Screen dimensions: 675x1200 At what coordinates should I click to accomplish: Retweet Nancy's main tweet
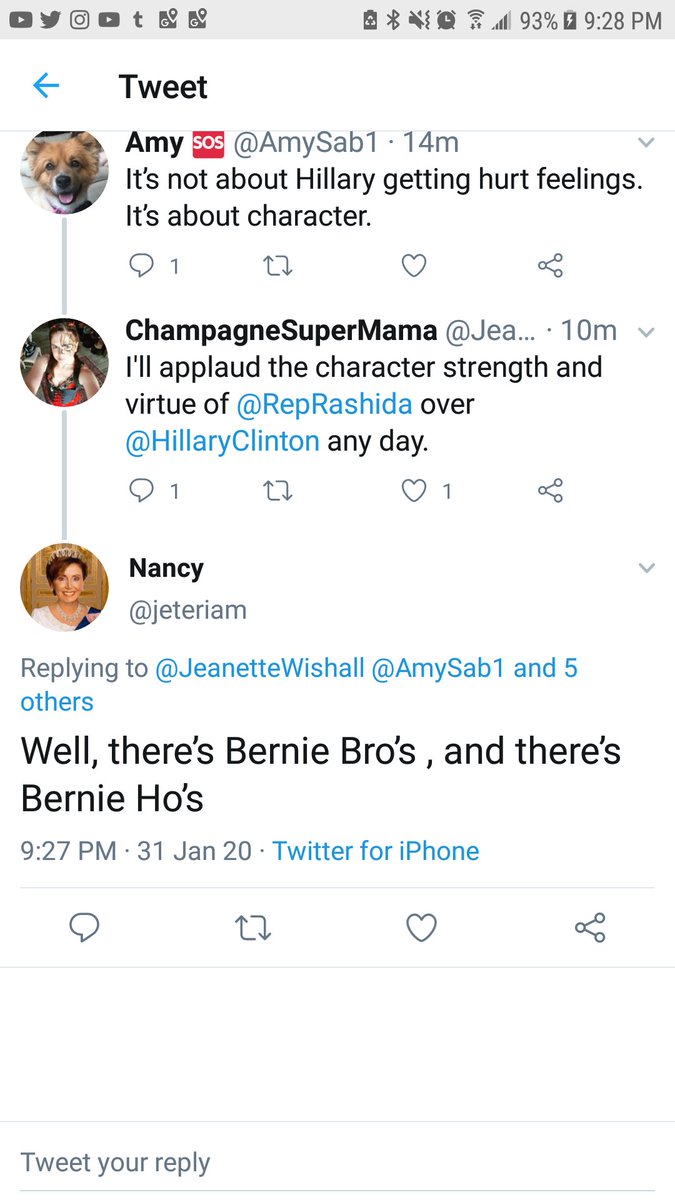tap(251, 928)
